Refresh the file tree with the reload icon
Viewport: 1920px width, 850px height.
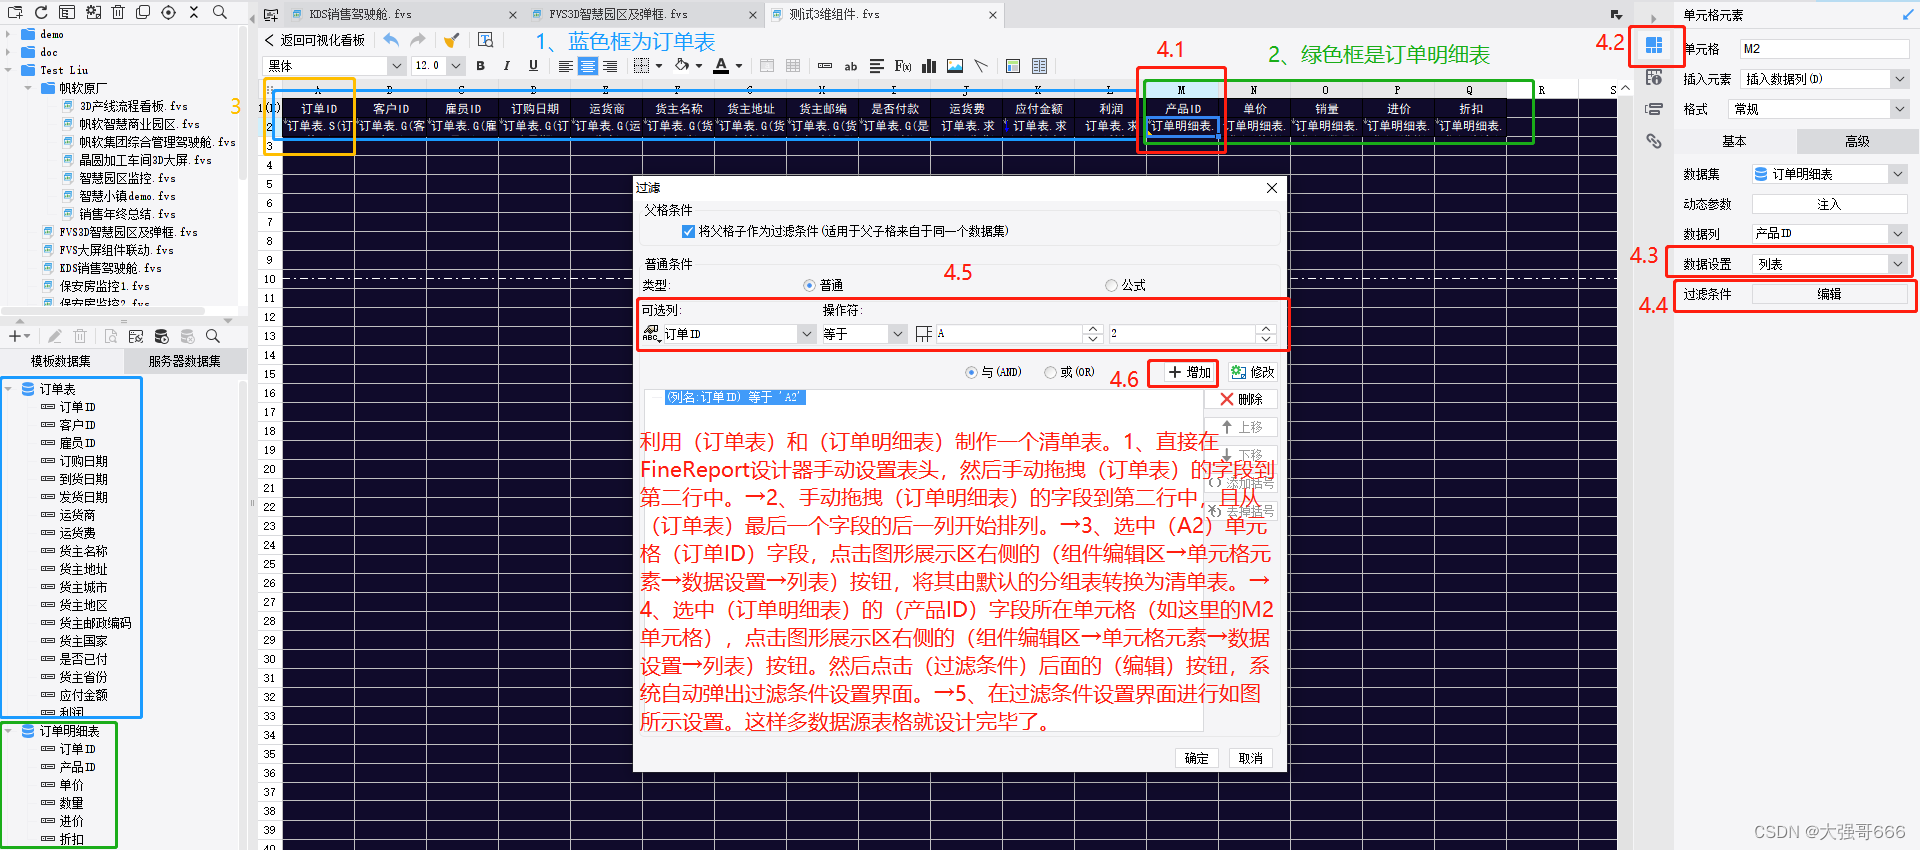41,12
